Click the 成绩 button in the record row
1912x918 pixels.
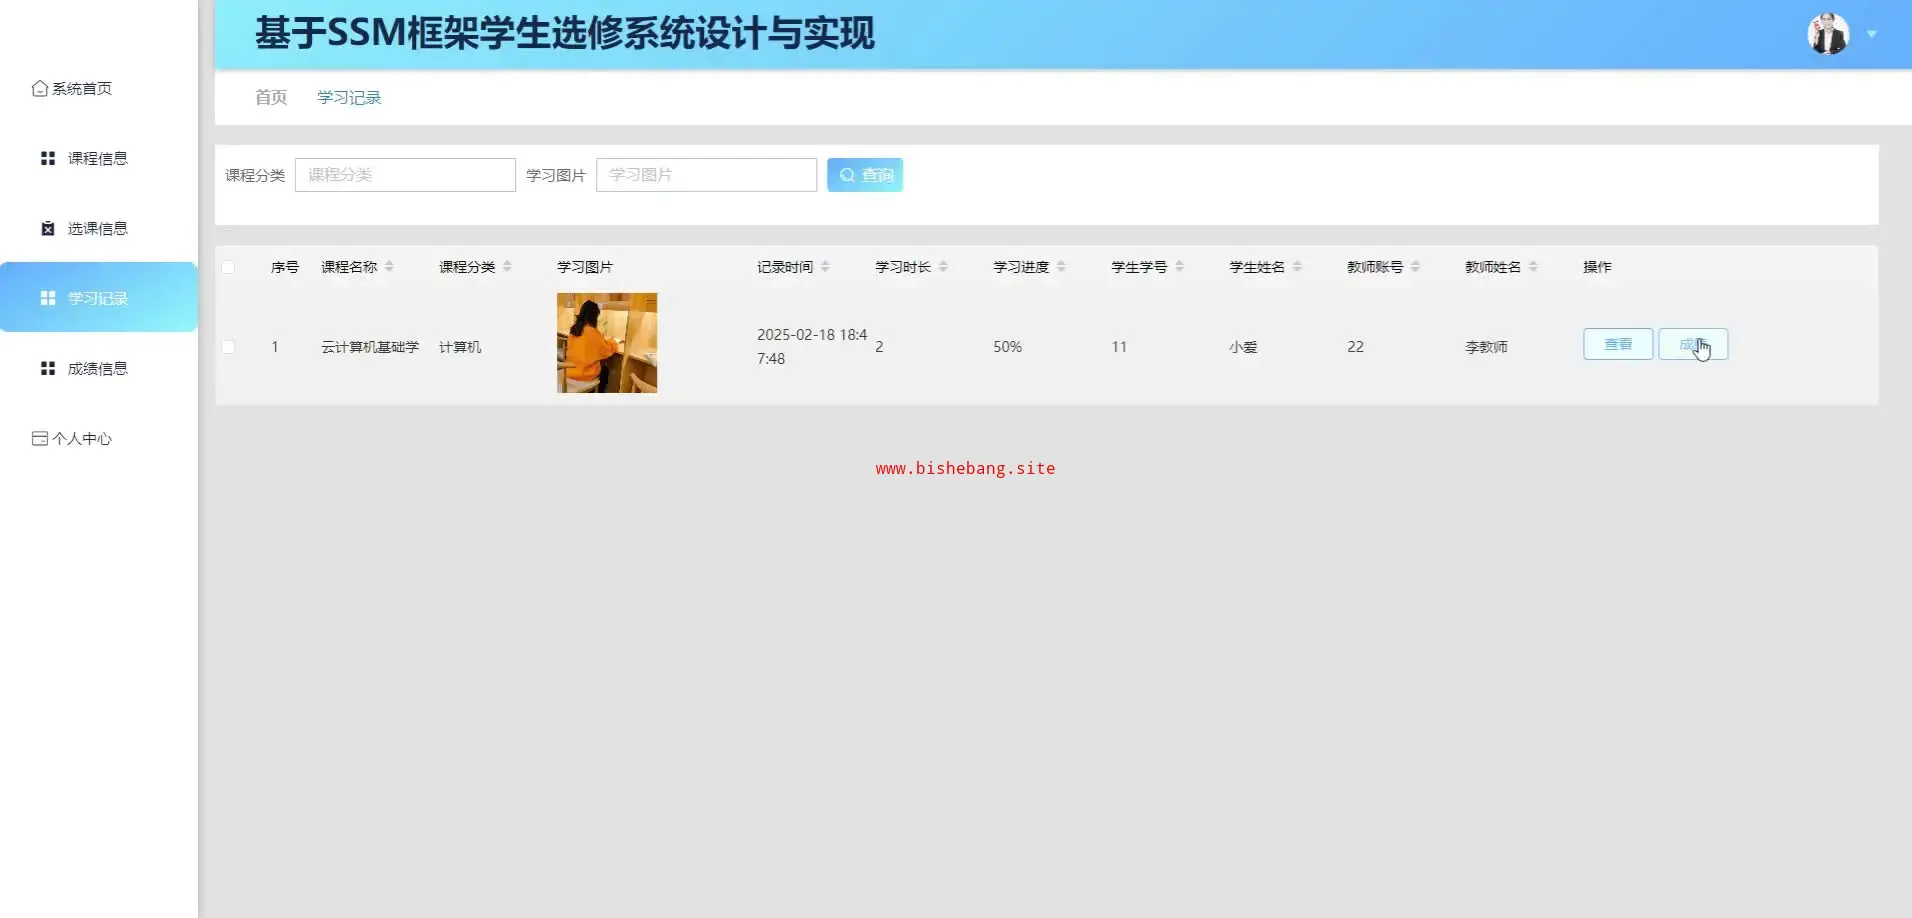tap(1693, 344)
